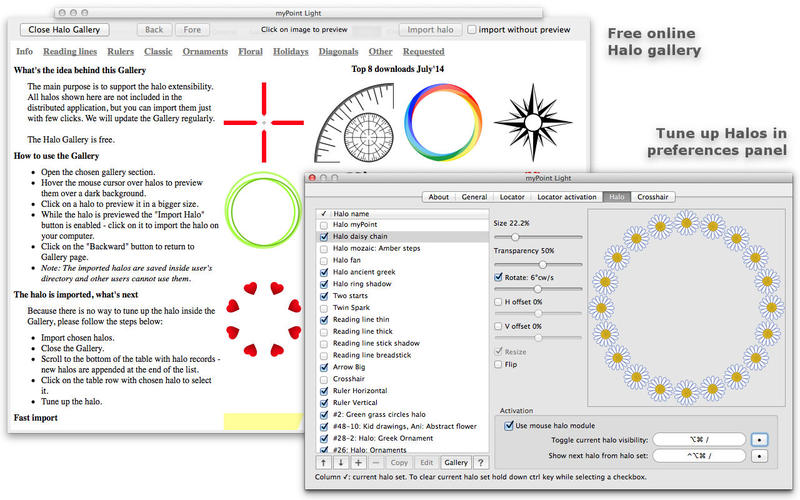Viewport: 800px width, 500px height.
Task: Preview the green grass circles halo
Action: [x=264, y=210]
